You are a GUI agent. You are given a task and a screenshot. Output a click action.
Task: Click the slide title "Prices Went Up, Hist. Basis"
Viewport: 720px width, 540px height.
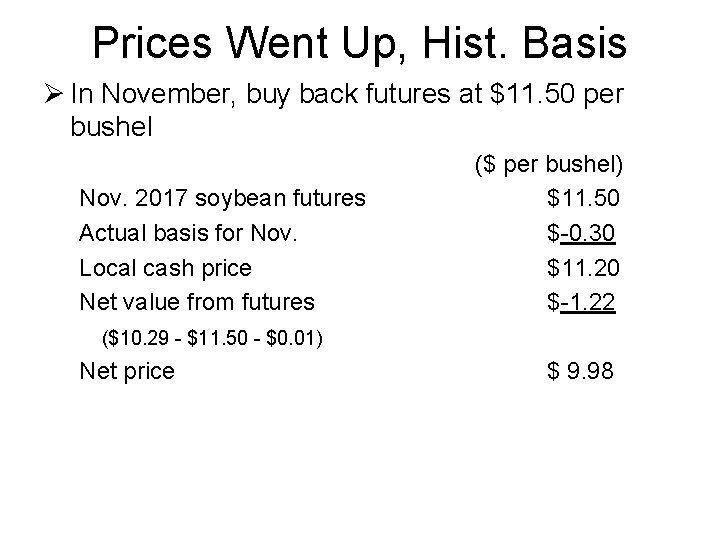(x=359, y=42)
